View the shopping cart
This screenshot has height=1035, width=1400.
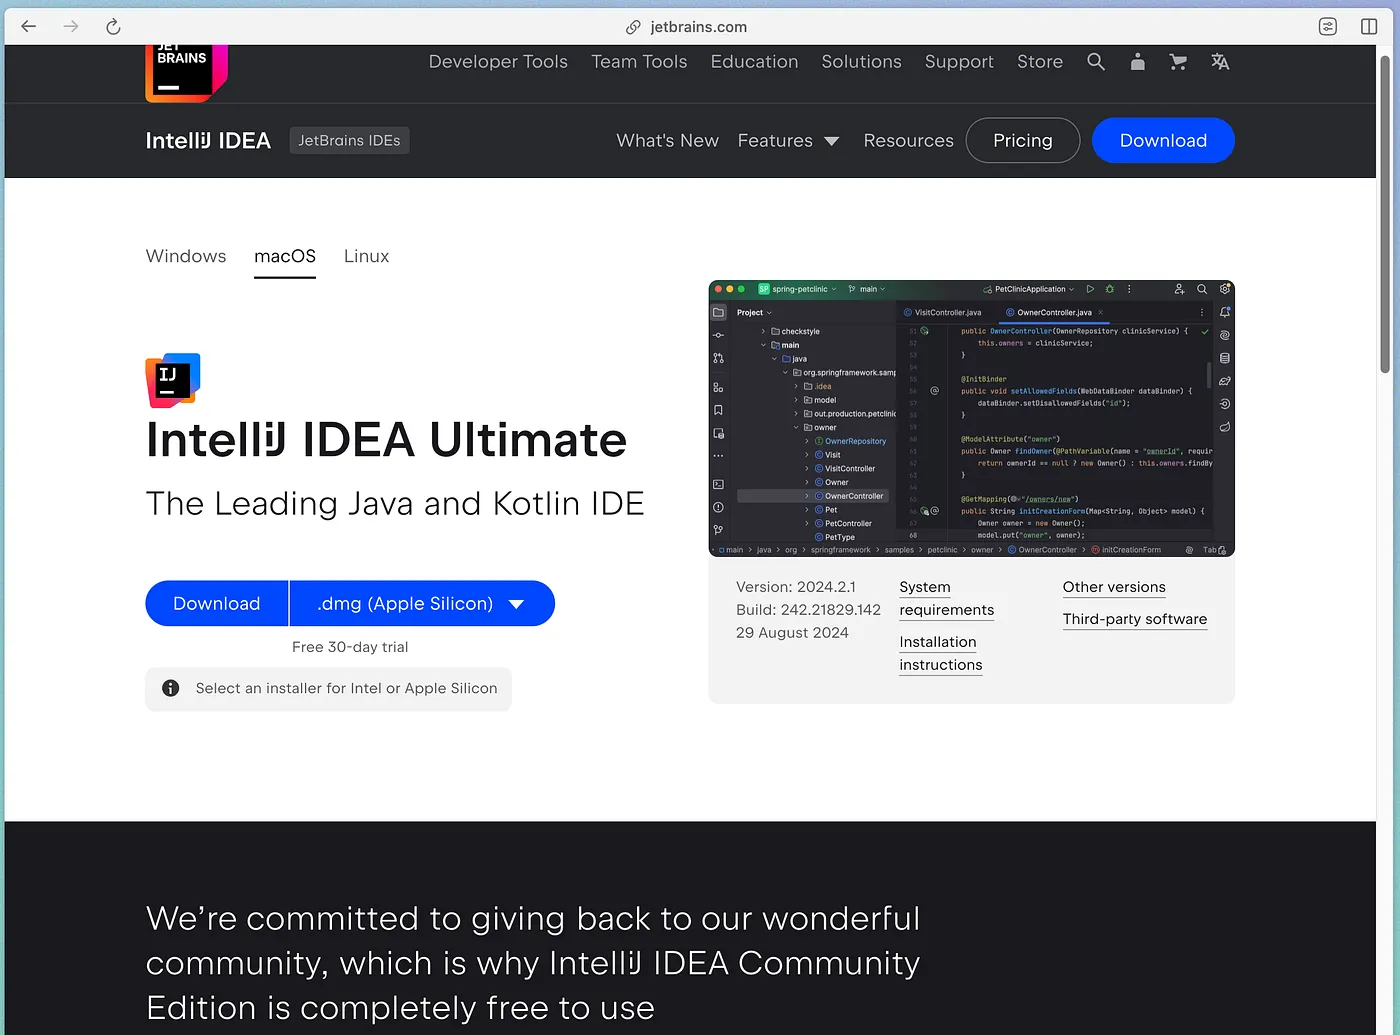[x=1178, y=61]
